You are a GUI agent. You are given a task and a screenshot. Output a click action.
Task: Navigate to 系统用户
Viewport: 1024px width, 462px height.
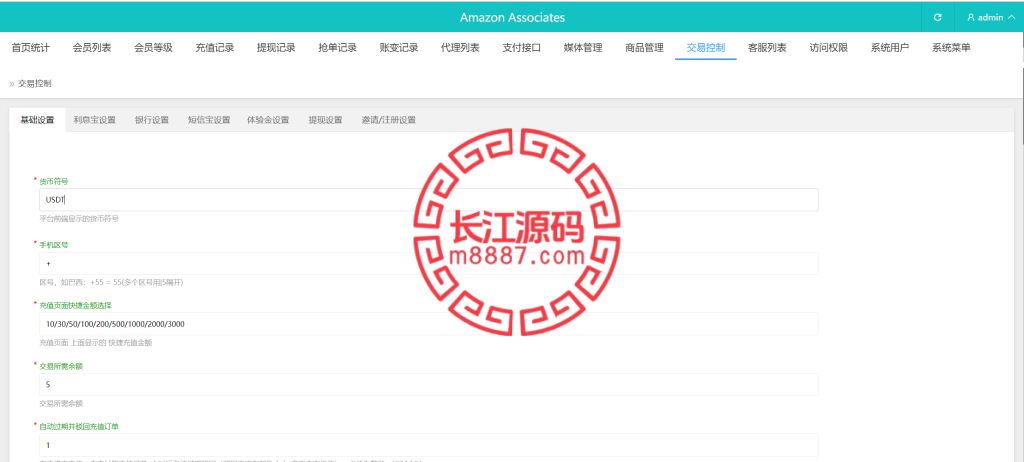[x=890, y=48]
